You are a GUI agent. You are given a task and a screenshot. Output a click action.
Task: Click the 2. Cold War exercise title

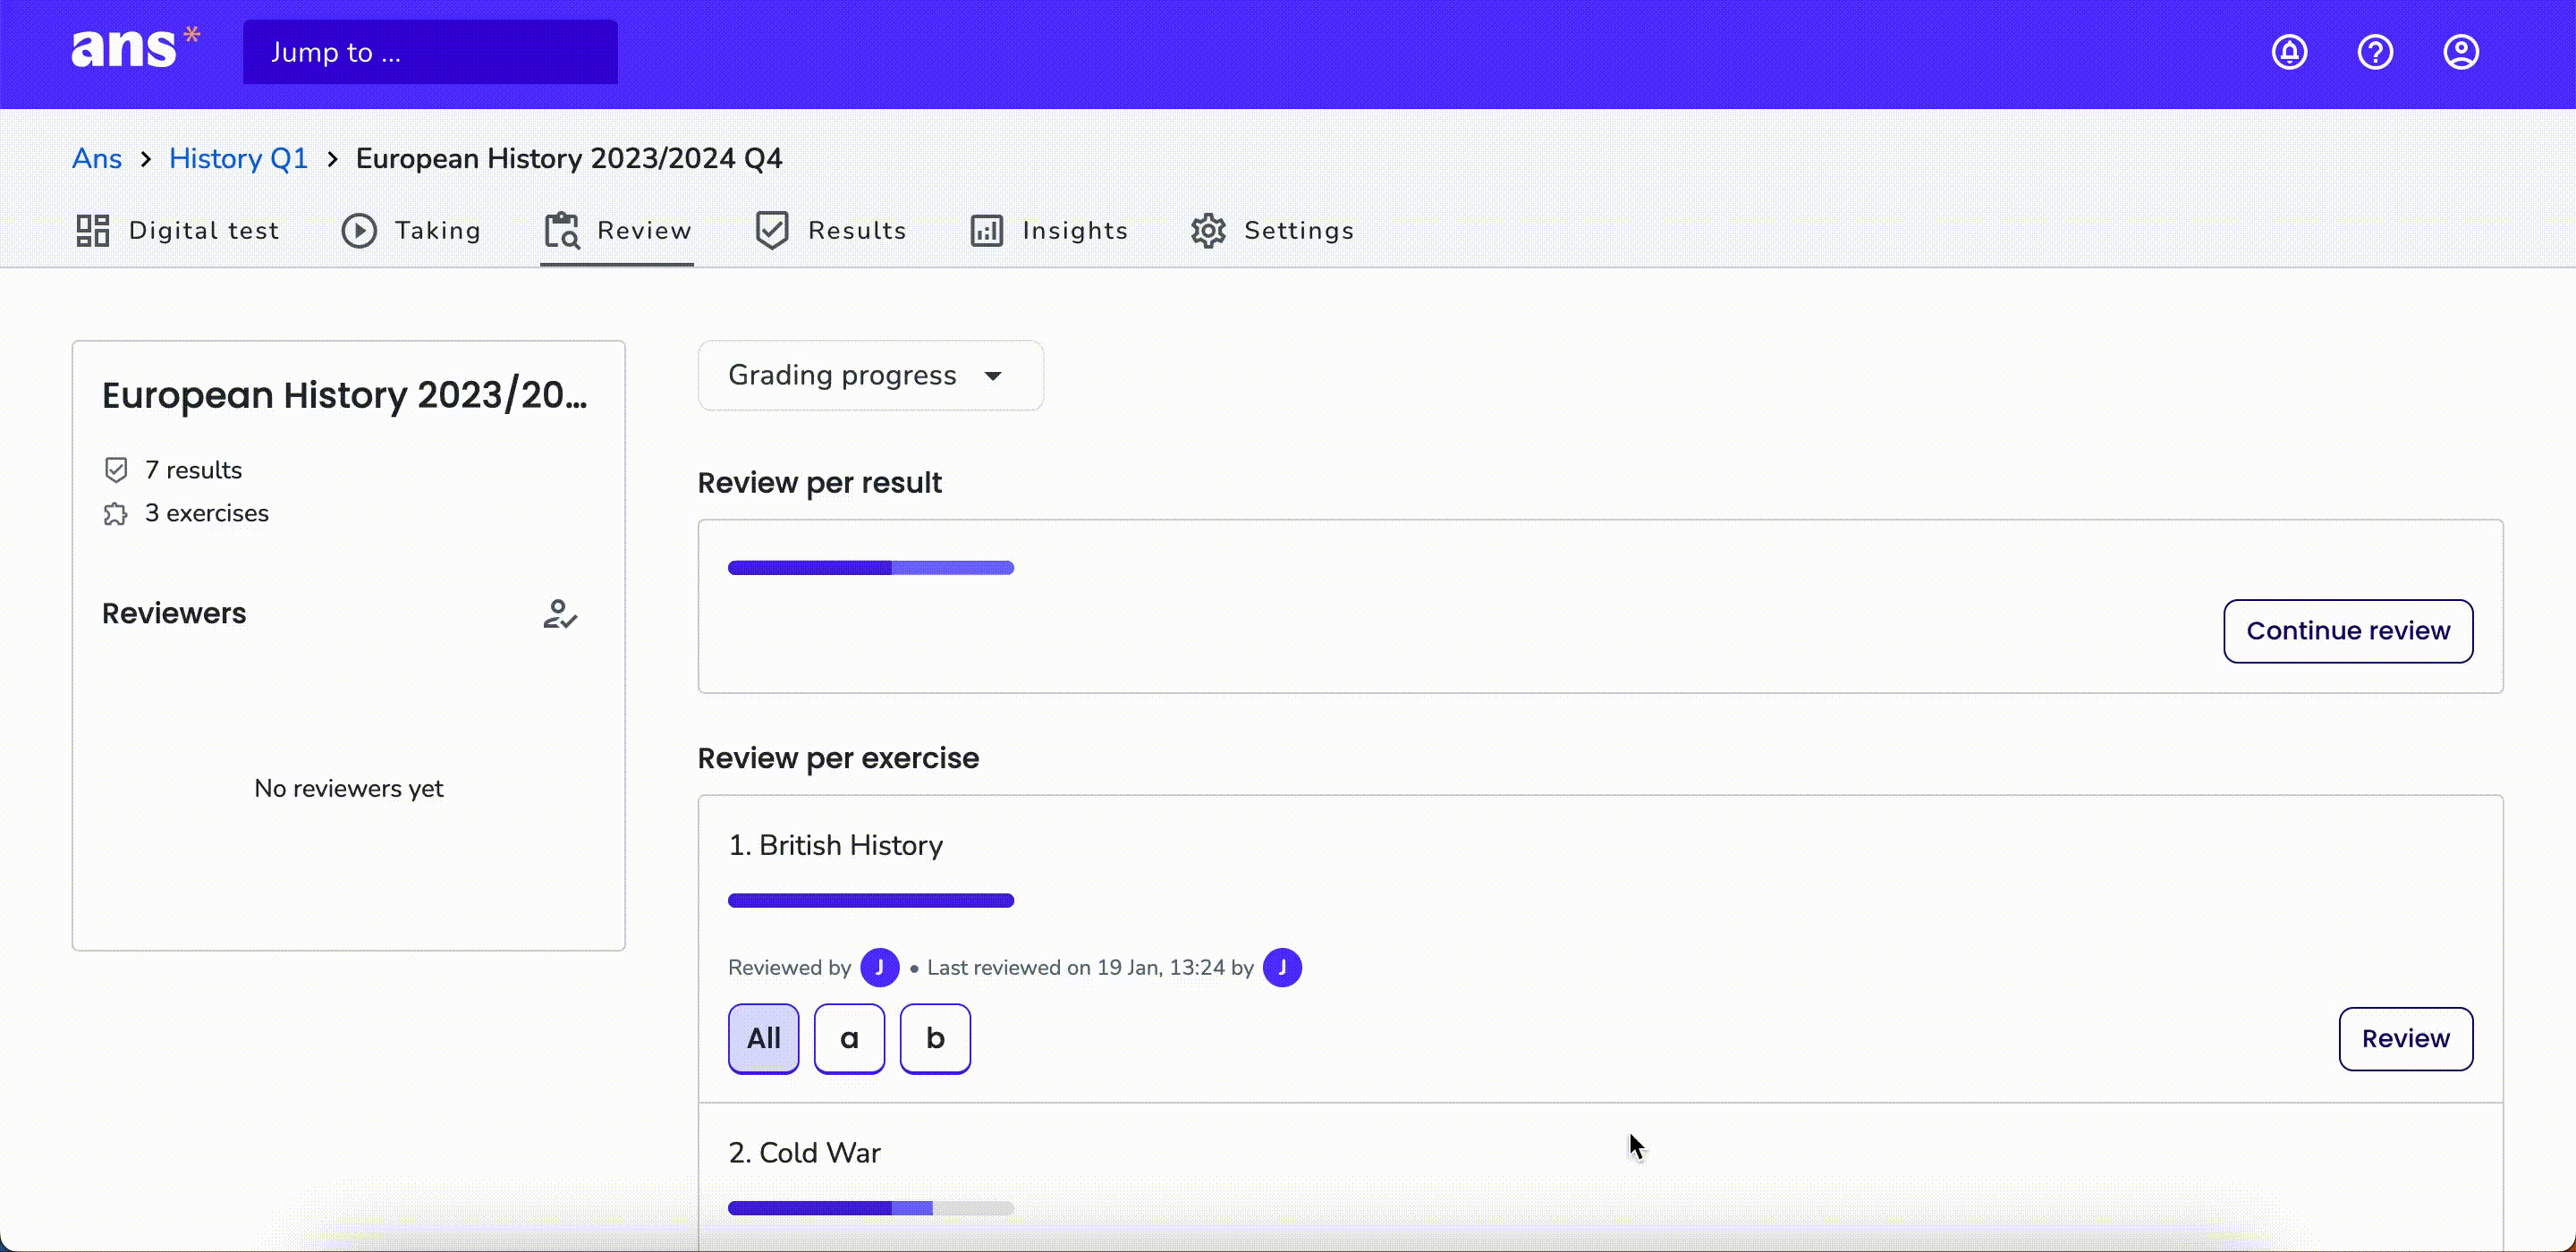[804, 1153]
